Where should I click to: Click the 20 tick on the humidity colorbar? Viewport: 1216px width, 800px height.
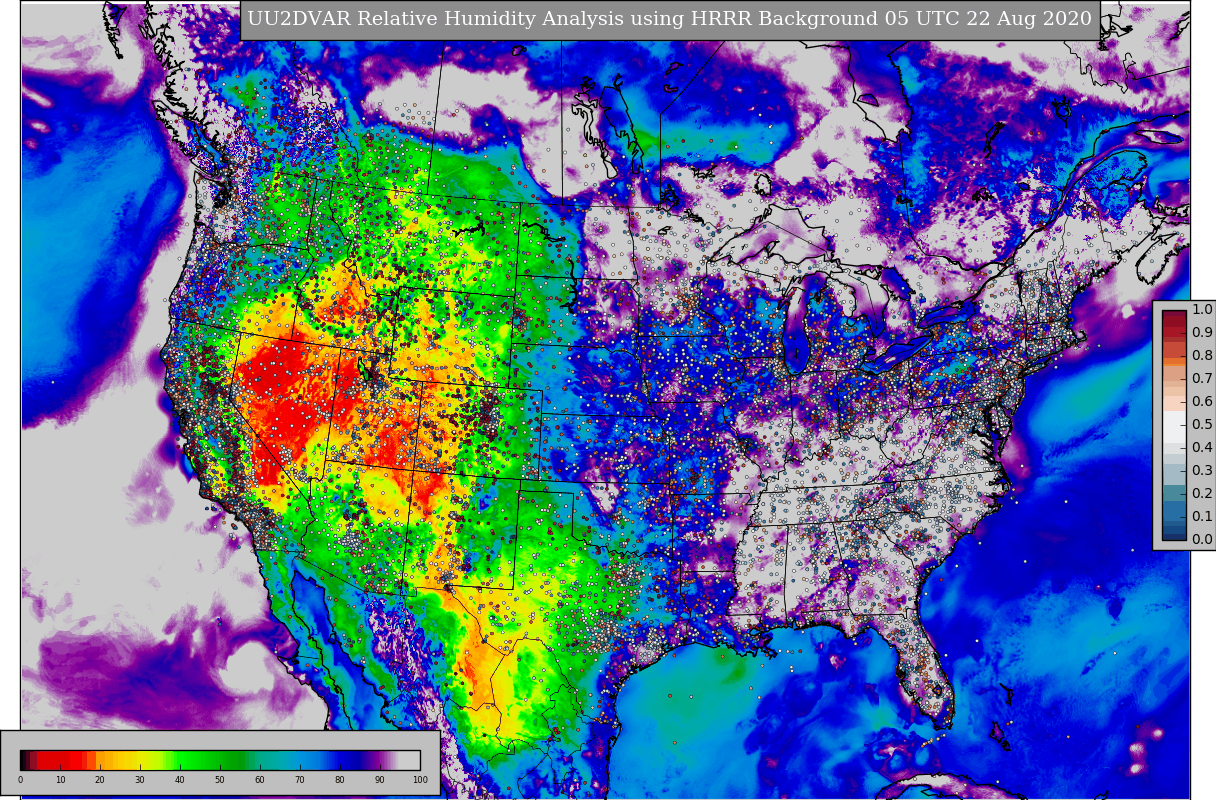100,780
